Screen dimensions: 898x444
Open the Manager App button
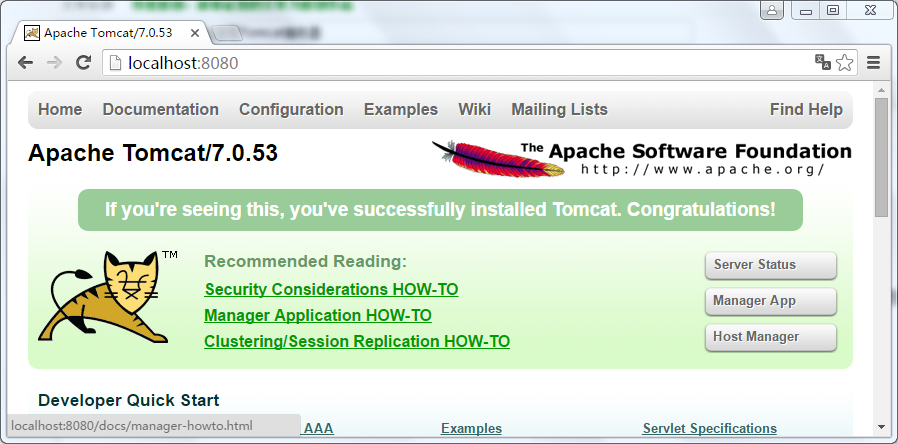[771, 301]
